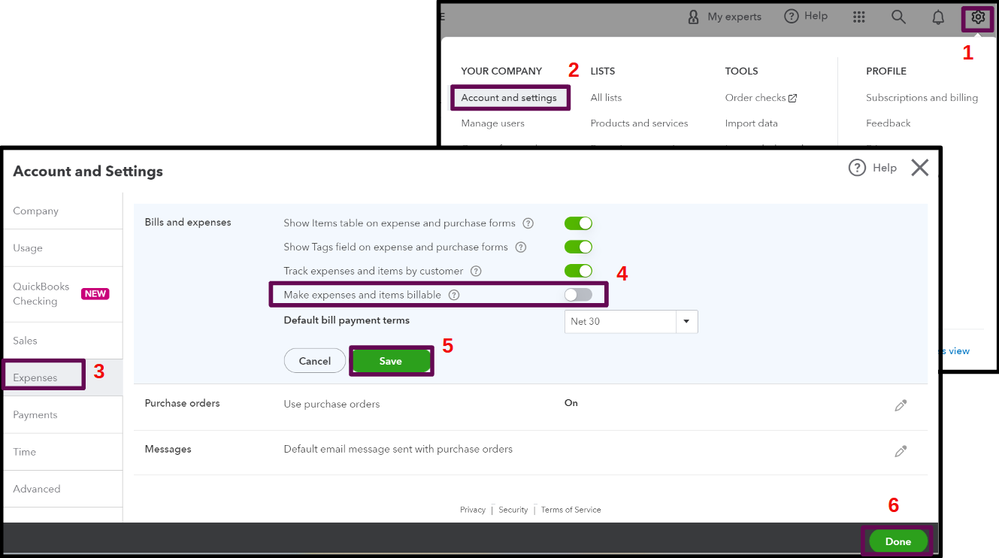
Task: Click the Default bill payment terms label
Action: coord(347,320)
